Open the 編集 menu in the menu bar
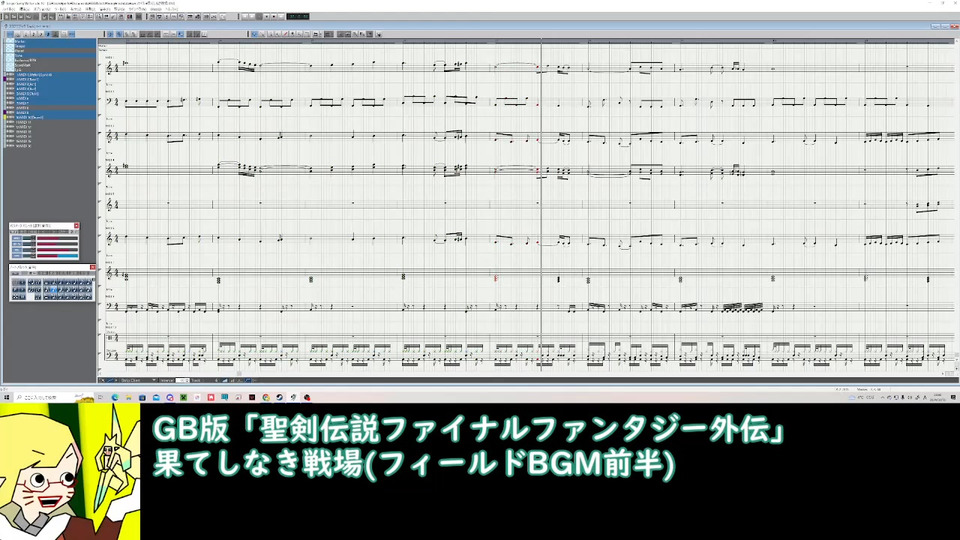 coord(25,9)
